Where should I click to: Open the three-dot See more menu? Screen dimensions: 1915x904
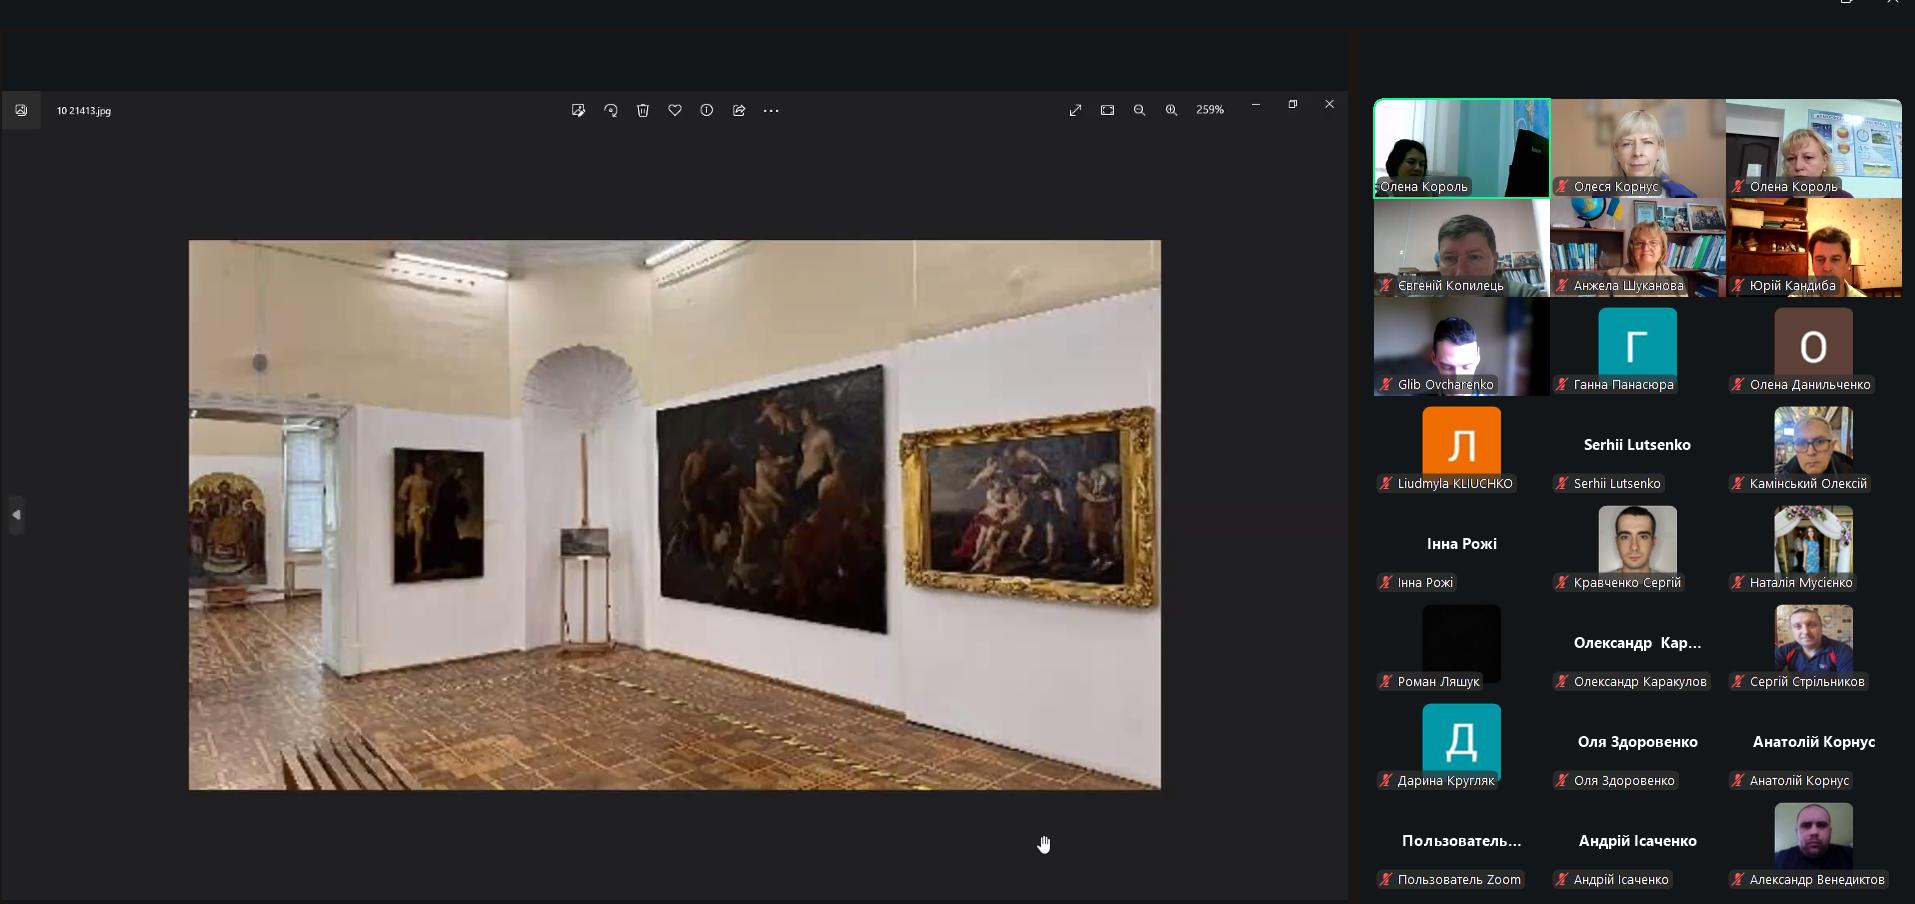click(x=771, y=111)
